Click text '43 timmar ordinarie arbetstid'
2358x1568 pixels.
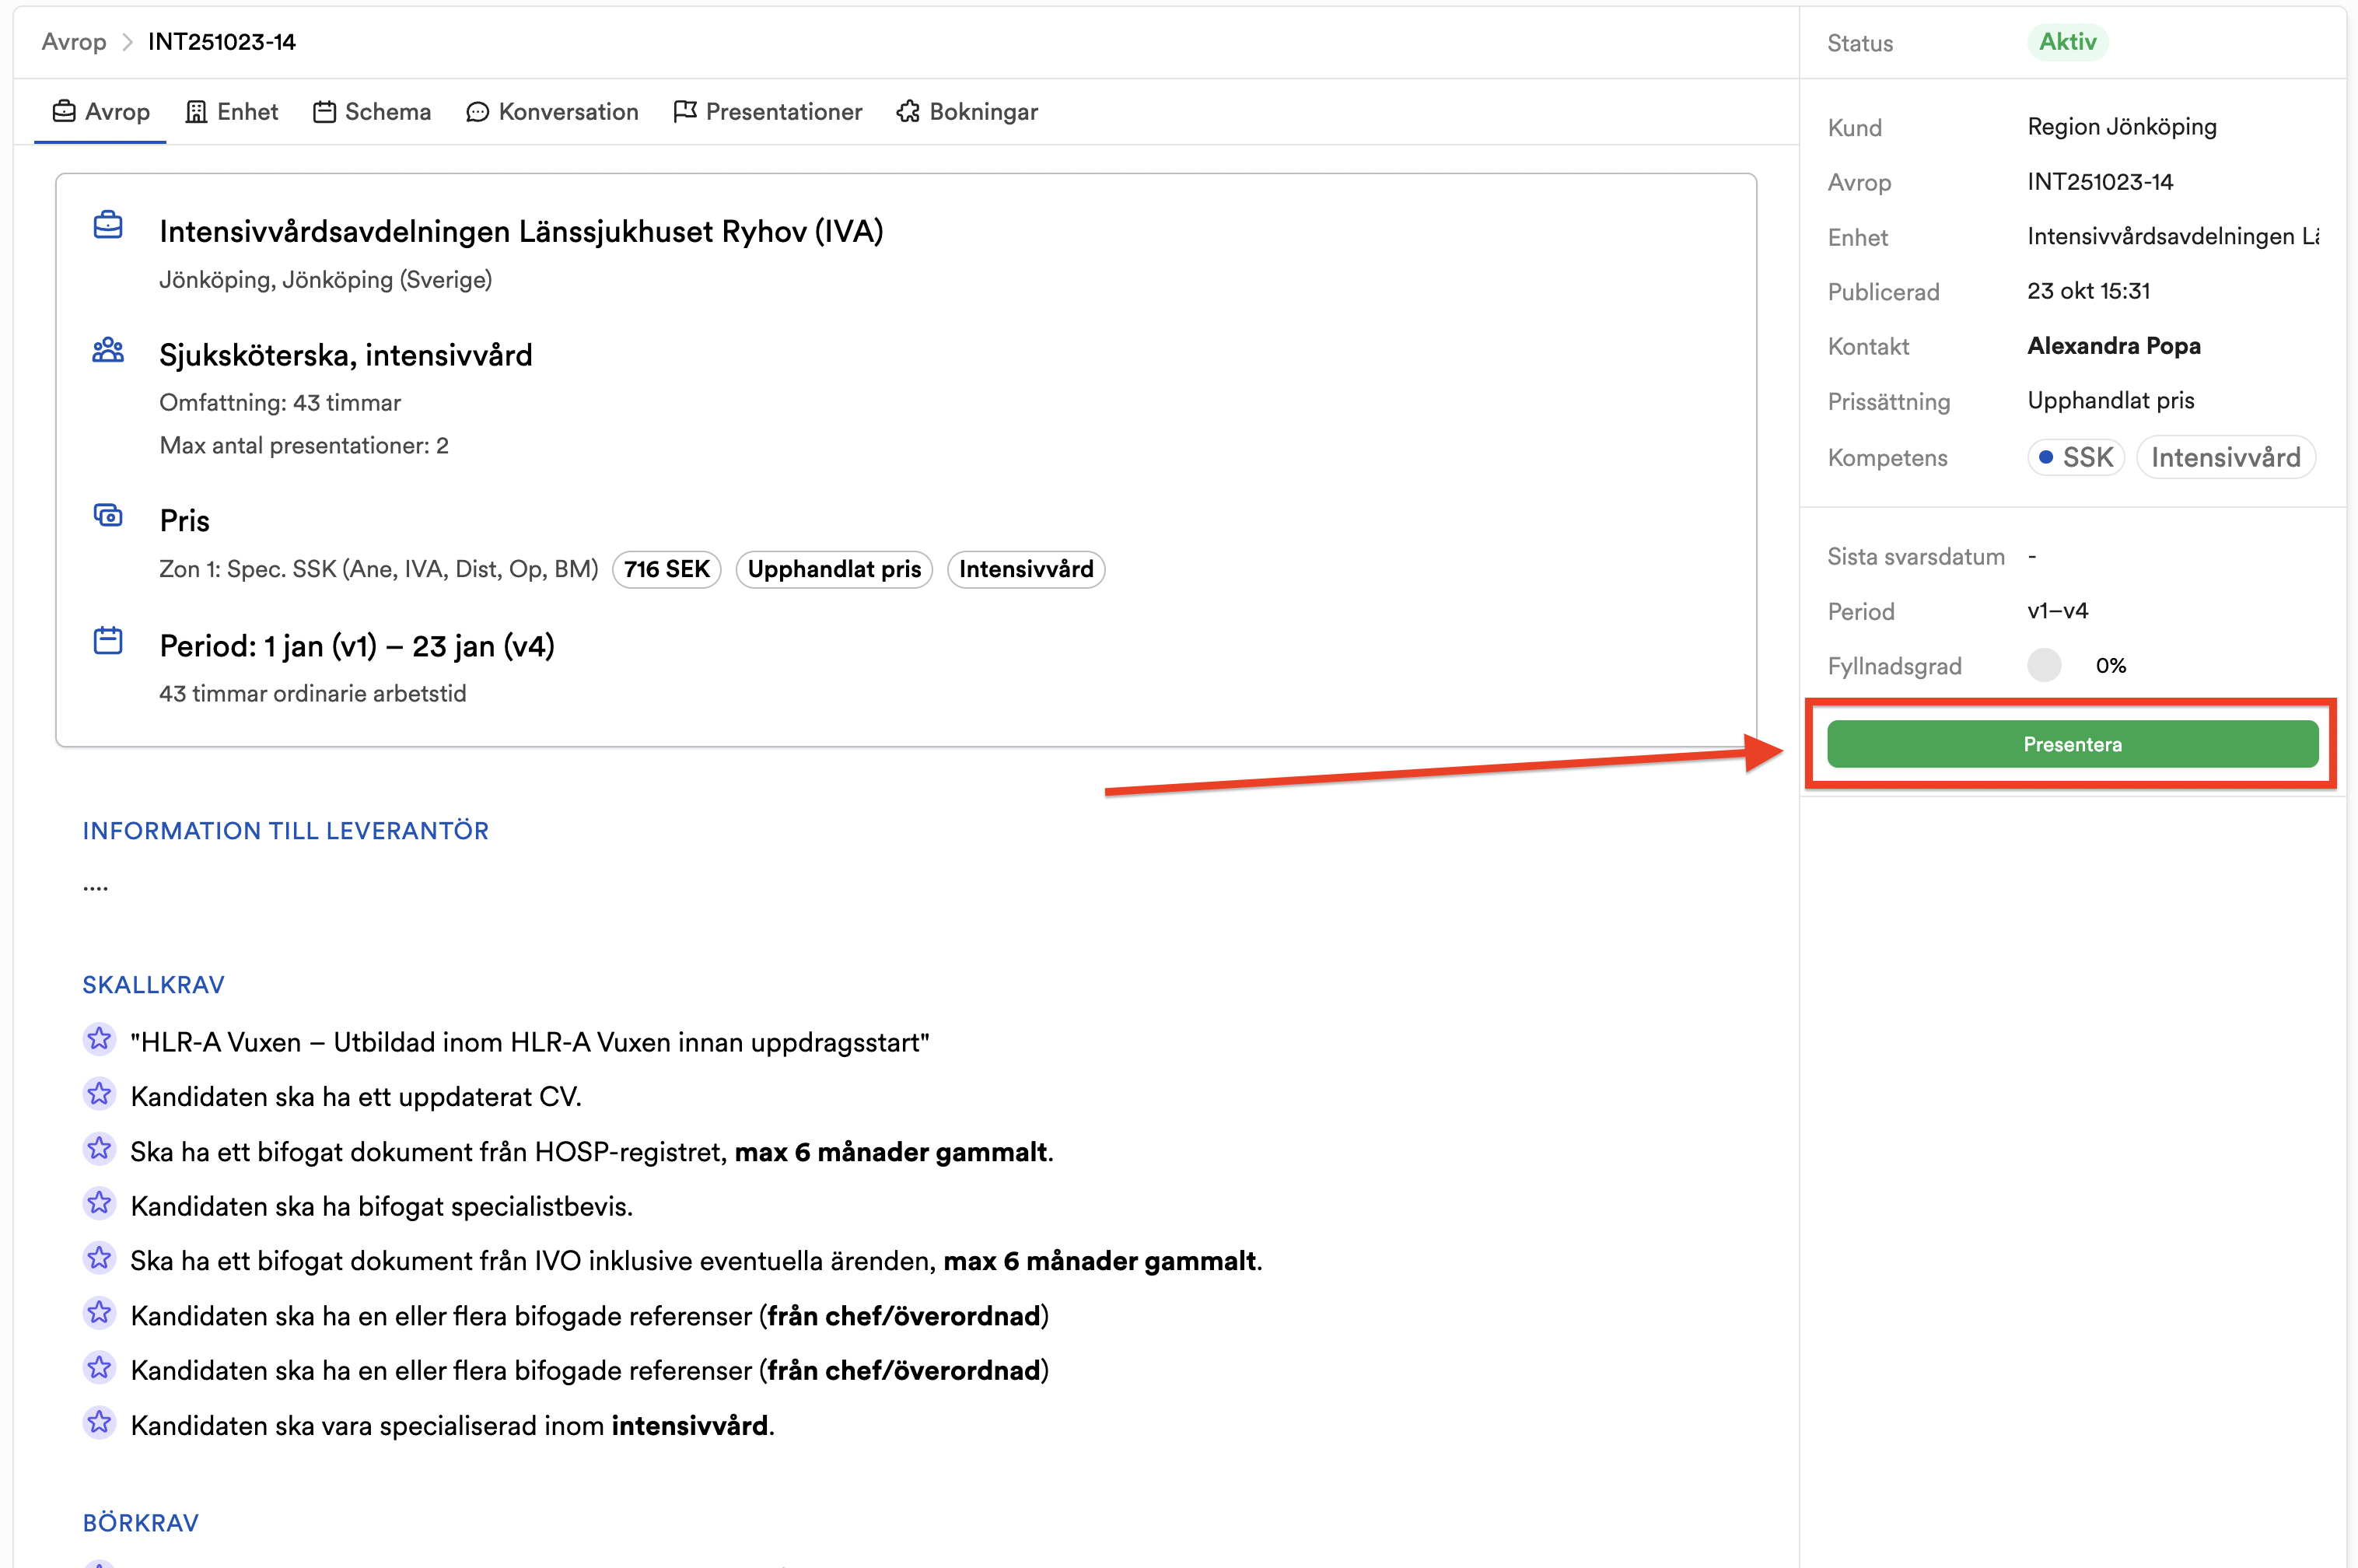pos(313,694)
